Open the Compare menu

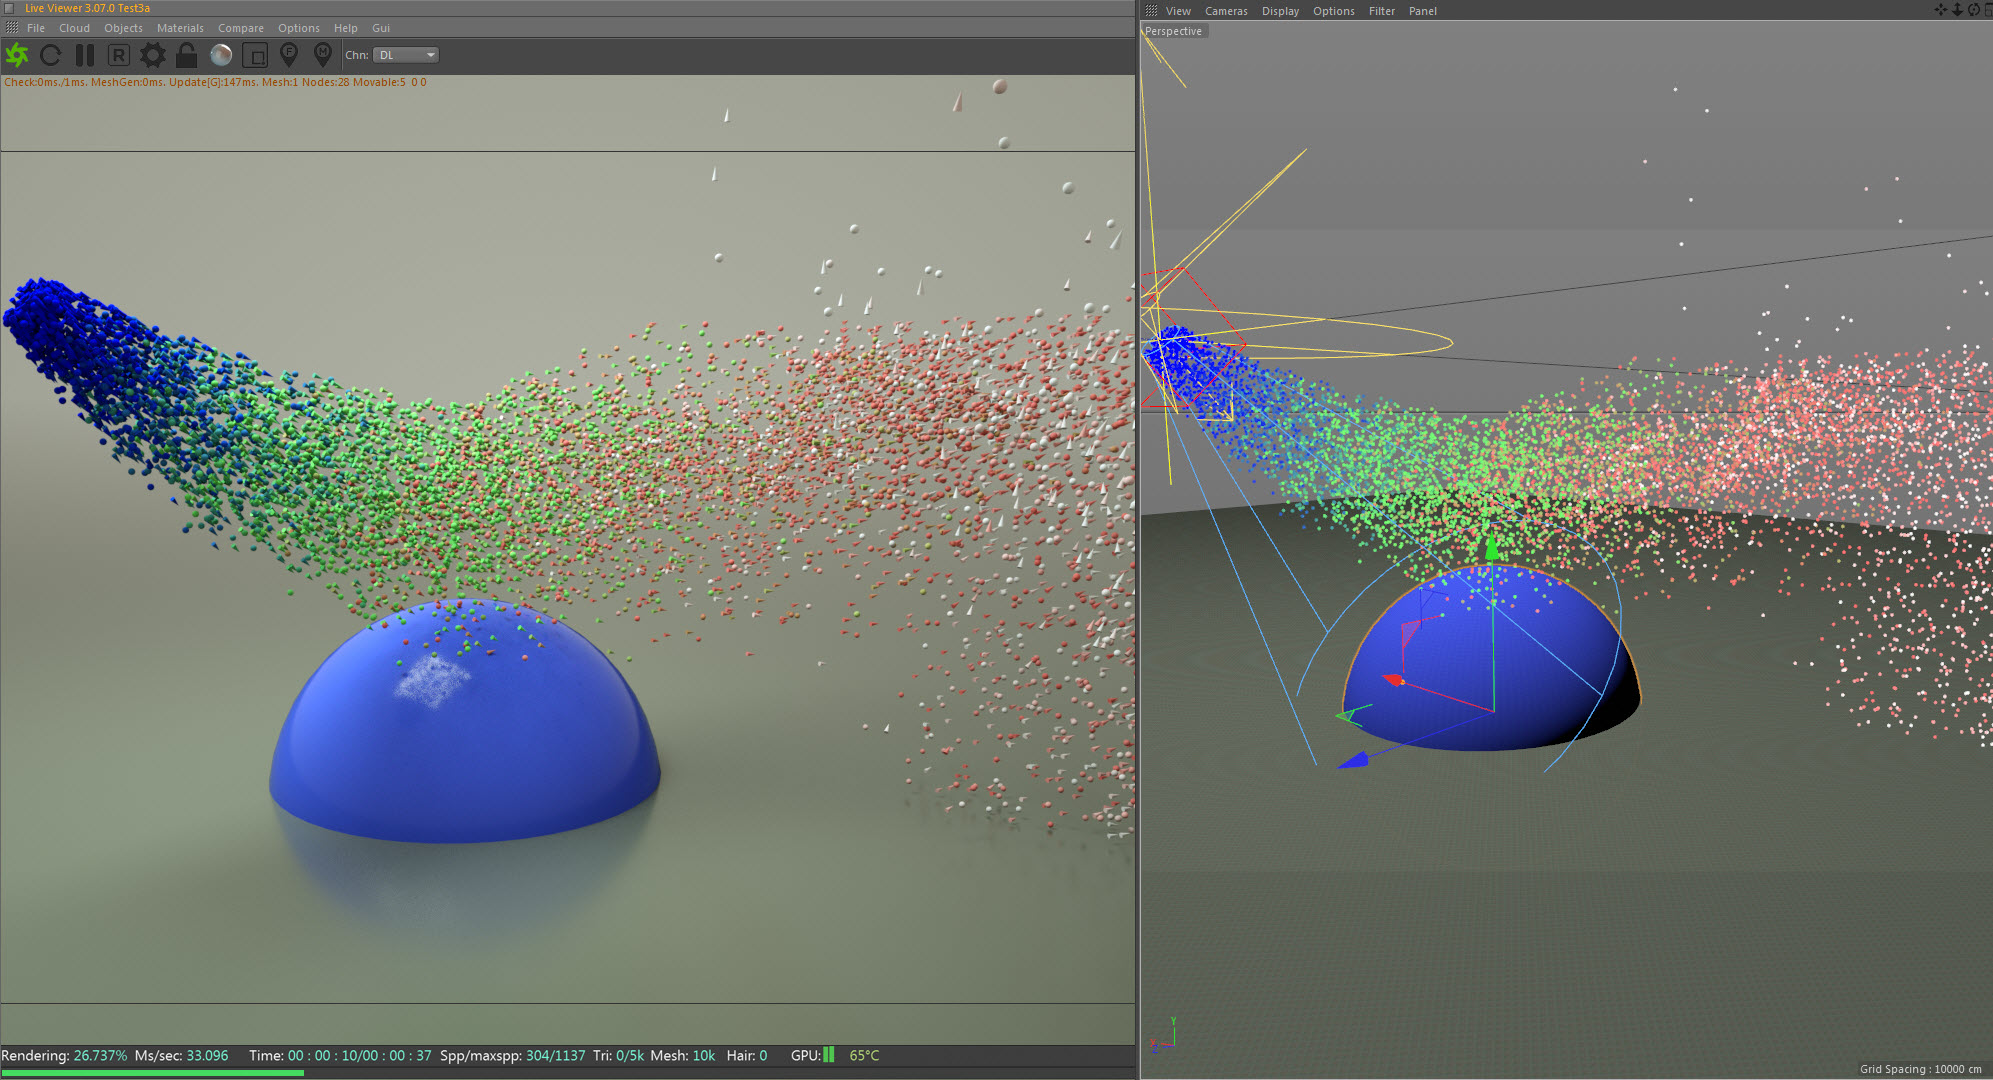[x=241, y=28]
